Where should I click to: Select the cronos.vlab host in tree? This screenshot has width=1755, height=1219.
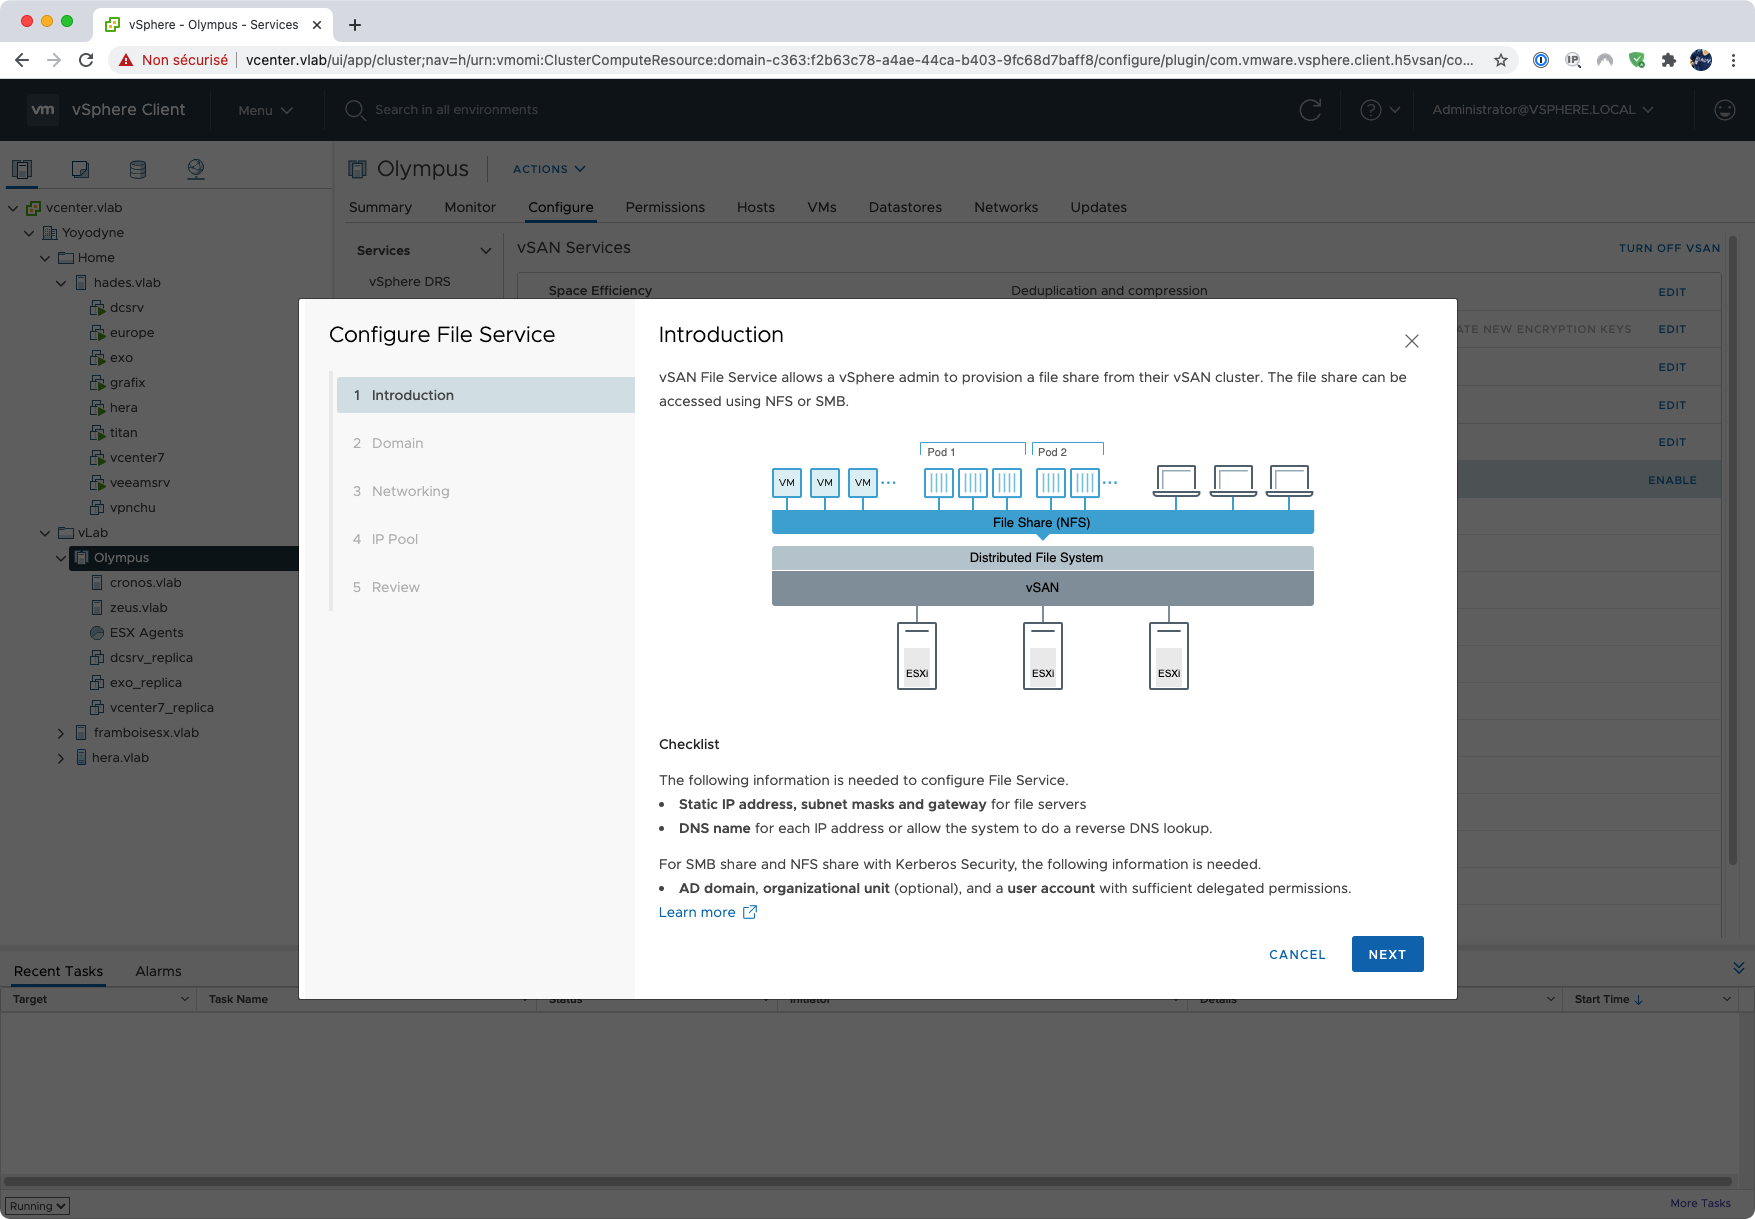145,583
